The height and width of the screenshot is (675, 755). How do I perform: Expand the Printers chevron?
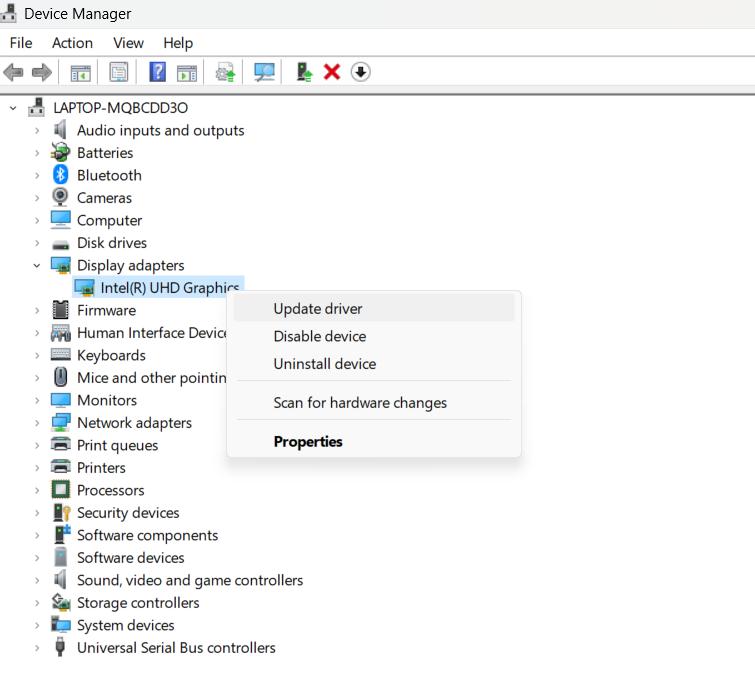tap(37, 468)
